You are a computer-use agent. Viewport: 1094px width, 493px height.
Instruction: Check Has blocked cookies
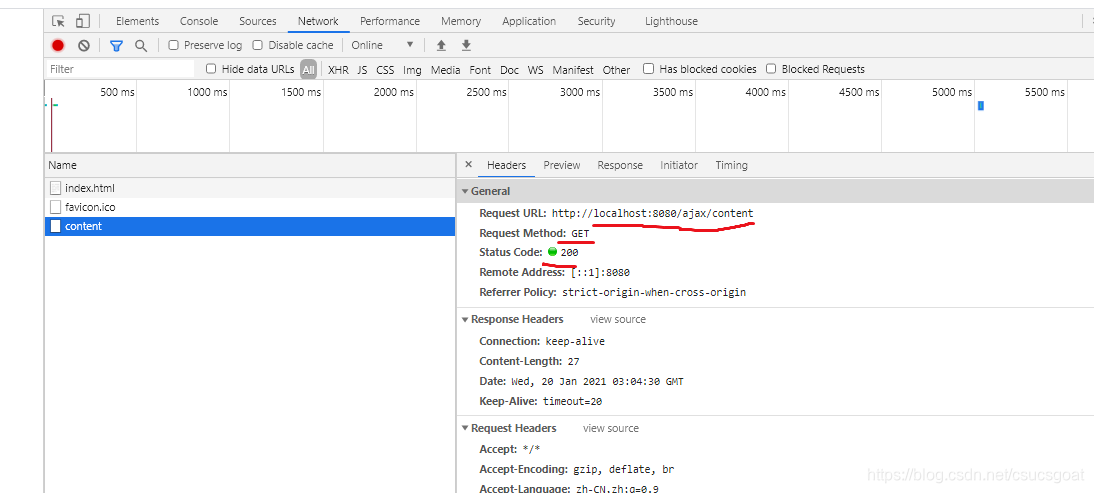pyautogui.click(x=648, y=68)
